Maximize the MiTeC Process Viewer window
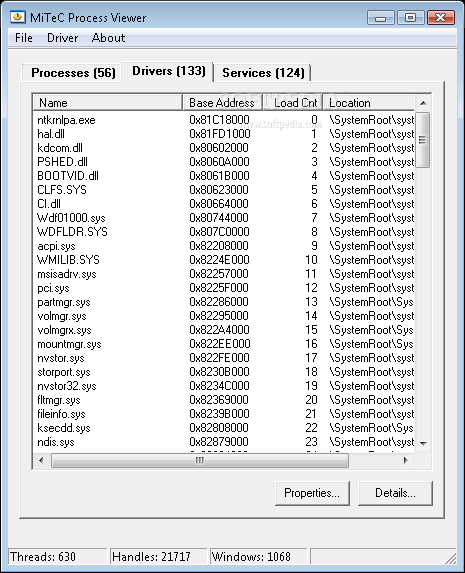 point(411,18)
